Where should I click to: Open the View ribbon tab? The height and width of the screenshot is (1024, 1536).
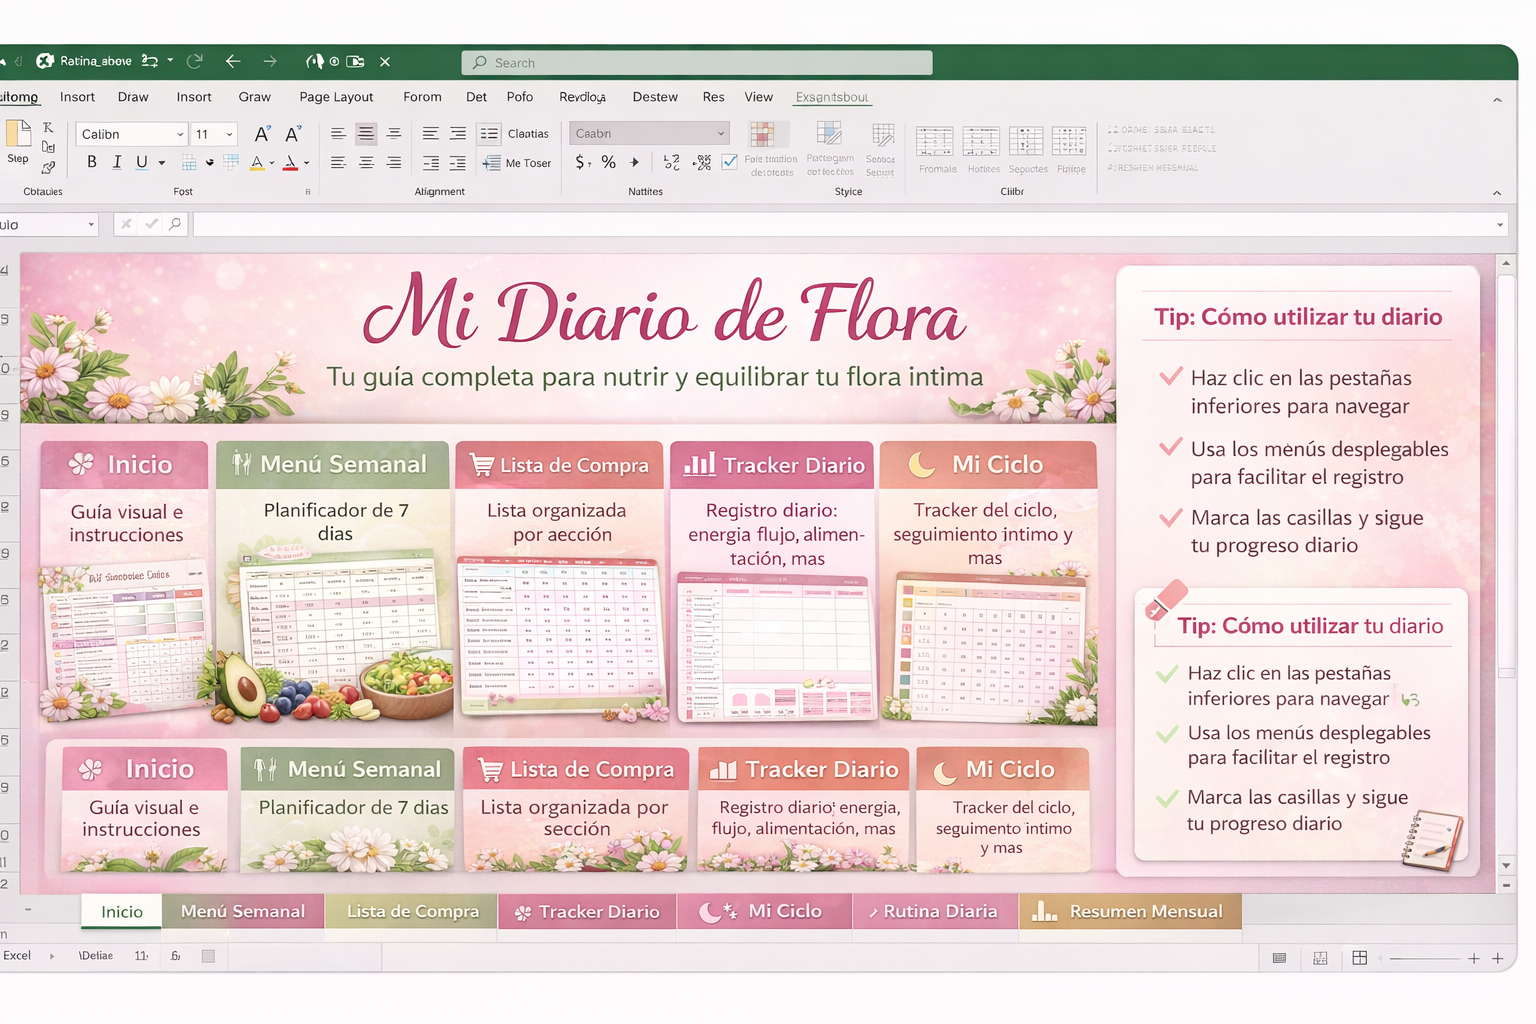point(758,97)
